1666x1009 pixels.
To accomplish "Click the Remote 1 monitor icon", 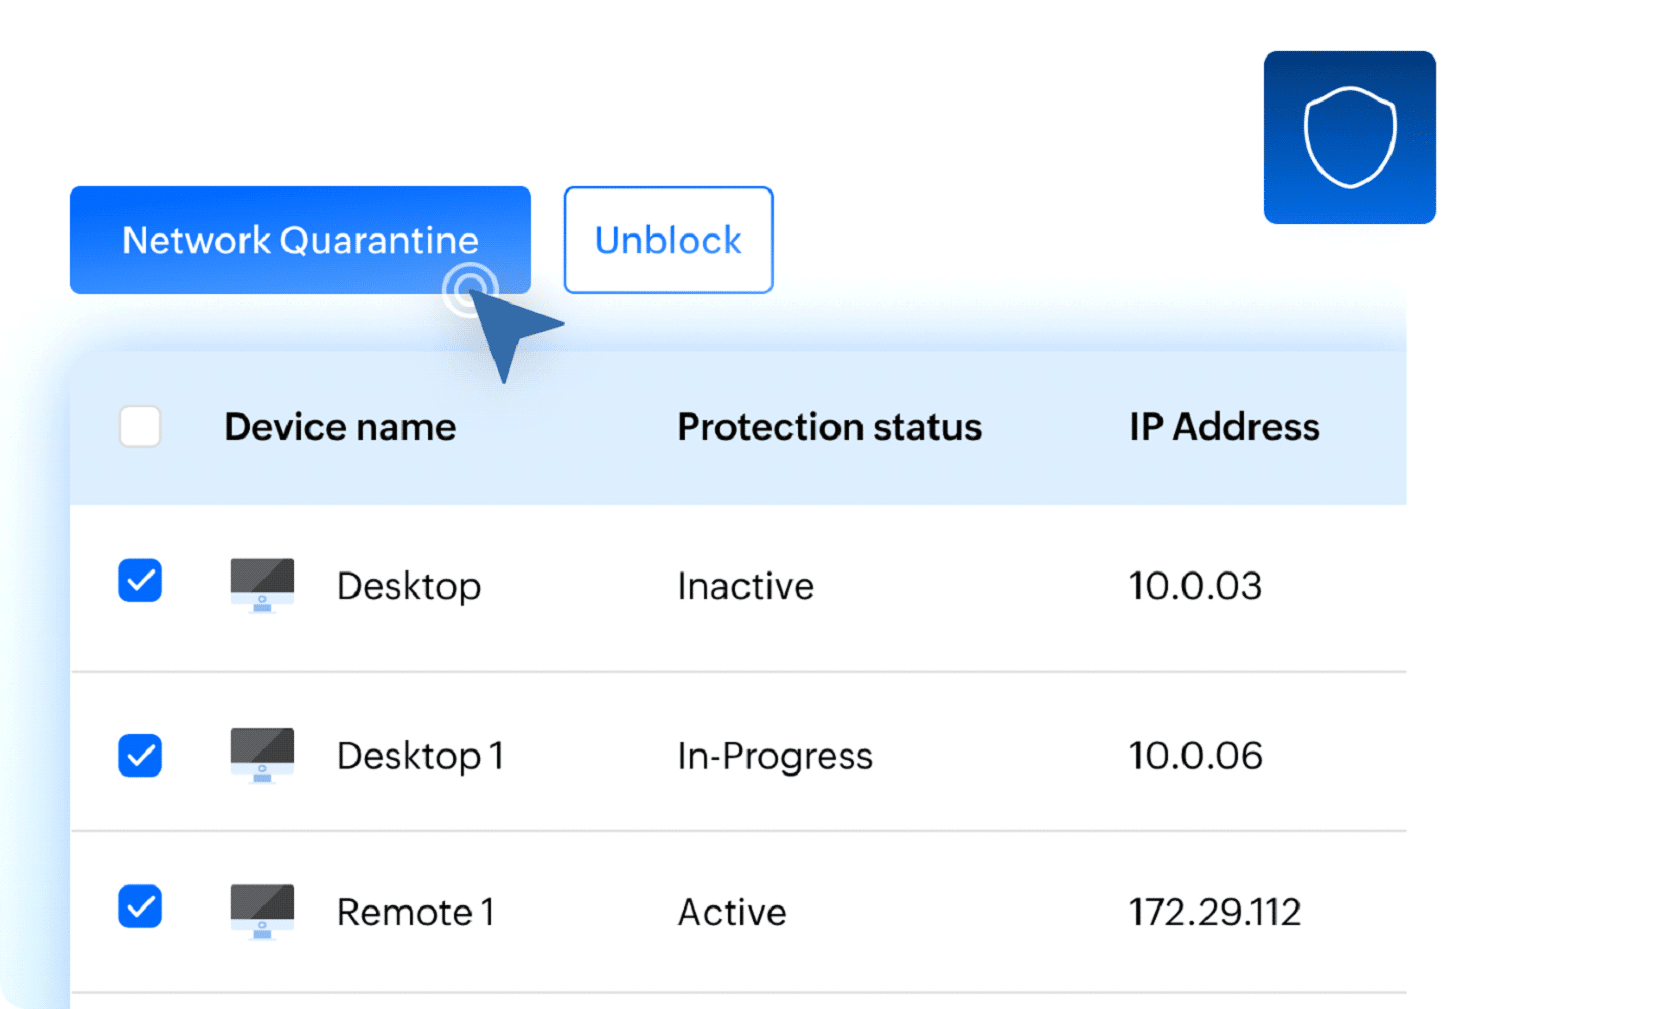I will (262, 910).
